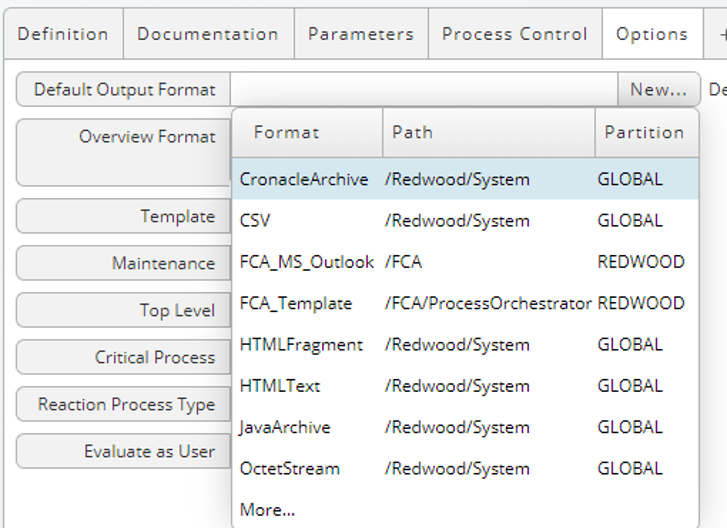Click the Path column header

[x=489, y=133]
